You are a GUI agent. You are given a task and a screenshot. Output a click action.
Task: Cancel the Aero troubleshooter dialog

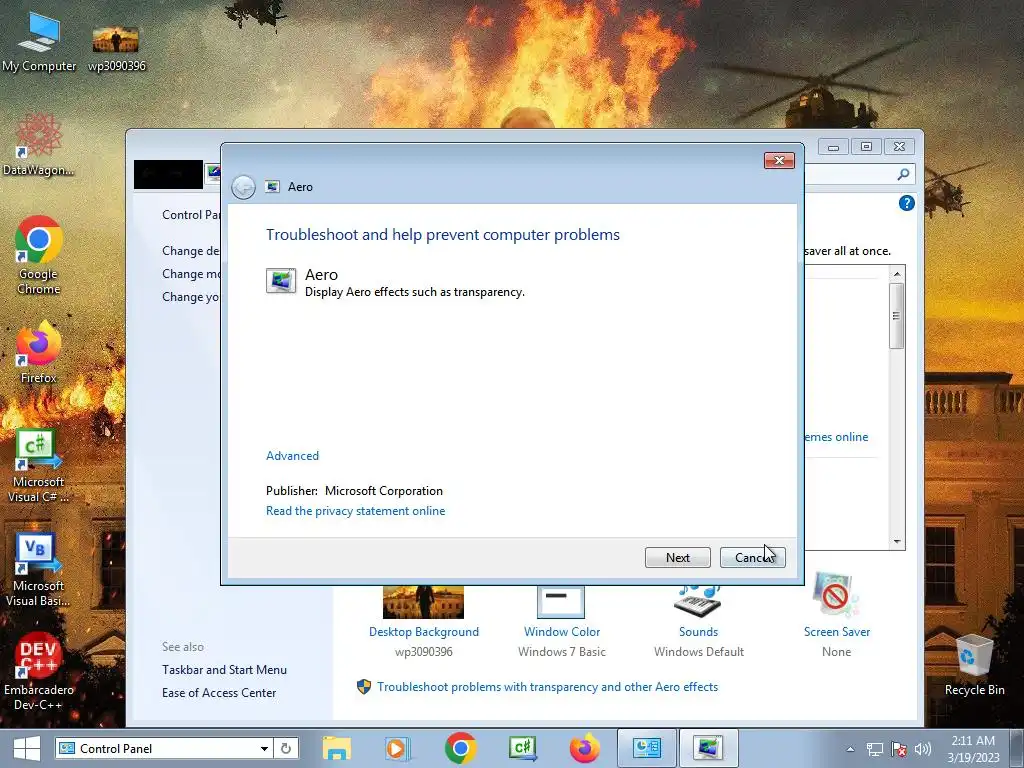click(x=752, y=557)
